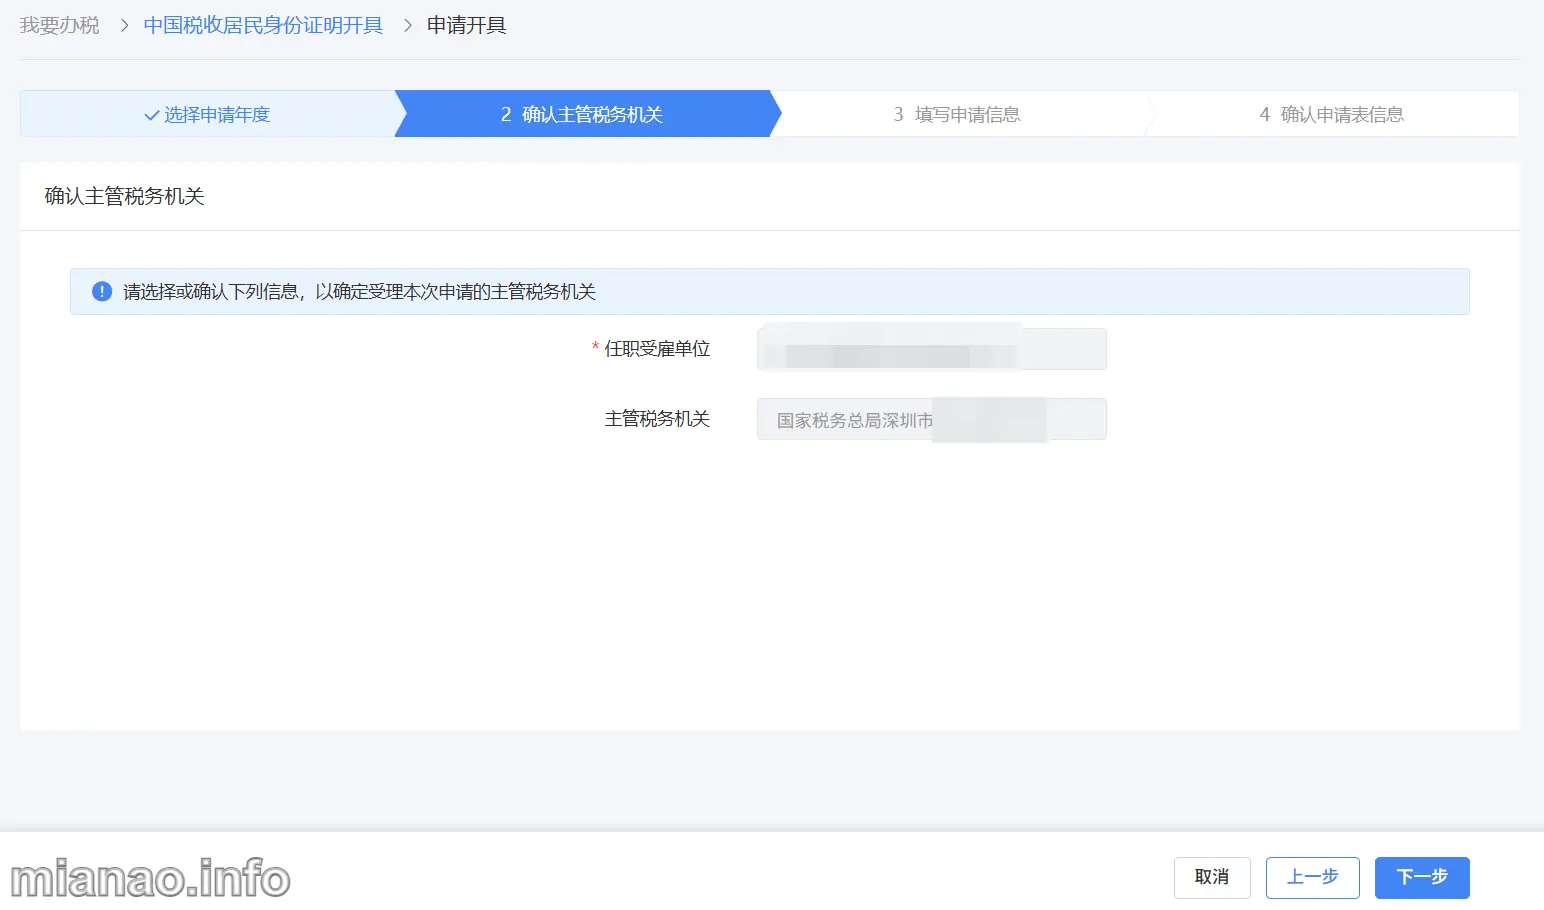This screenshot has width=1544, height=910.
Task: Go to step 2 确认主管税务机关 in progress bar
Action: pos(582,115)
